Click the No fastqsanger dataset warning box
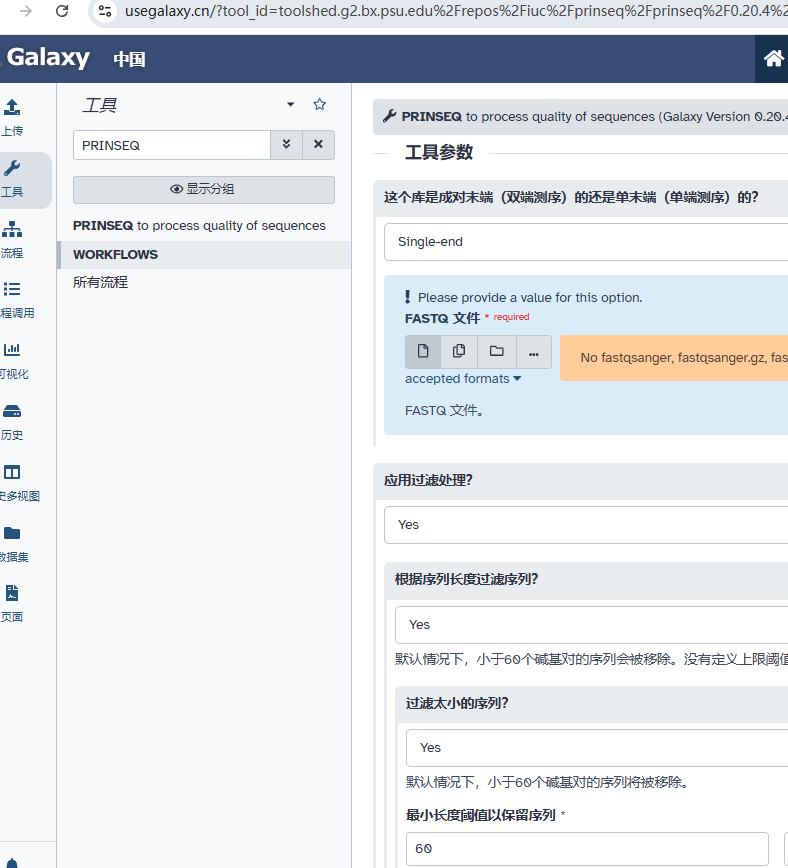 pyautogui.click(x=674, y=358)
